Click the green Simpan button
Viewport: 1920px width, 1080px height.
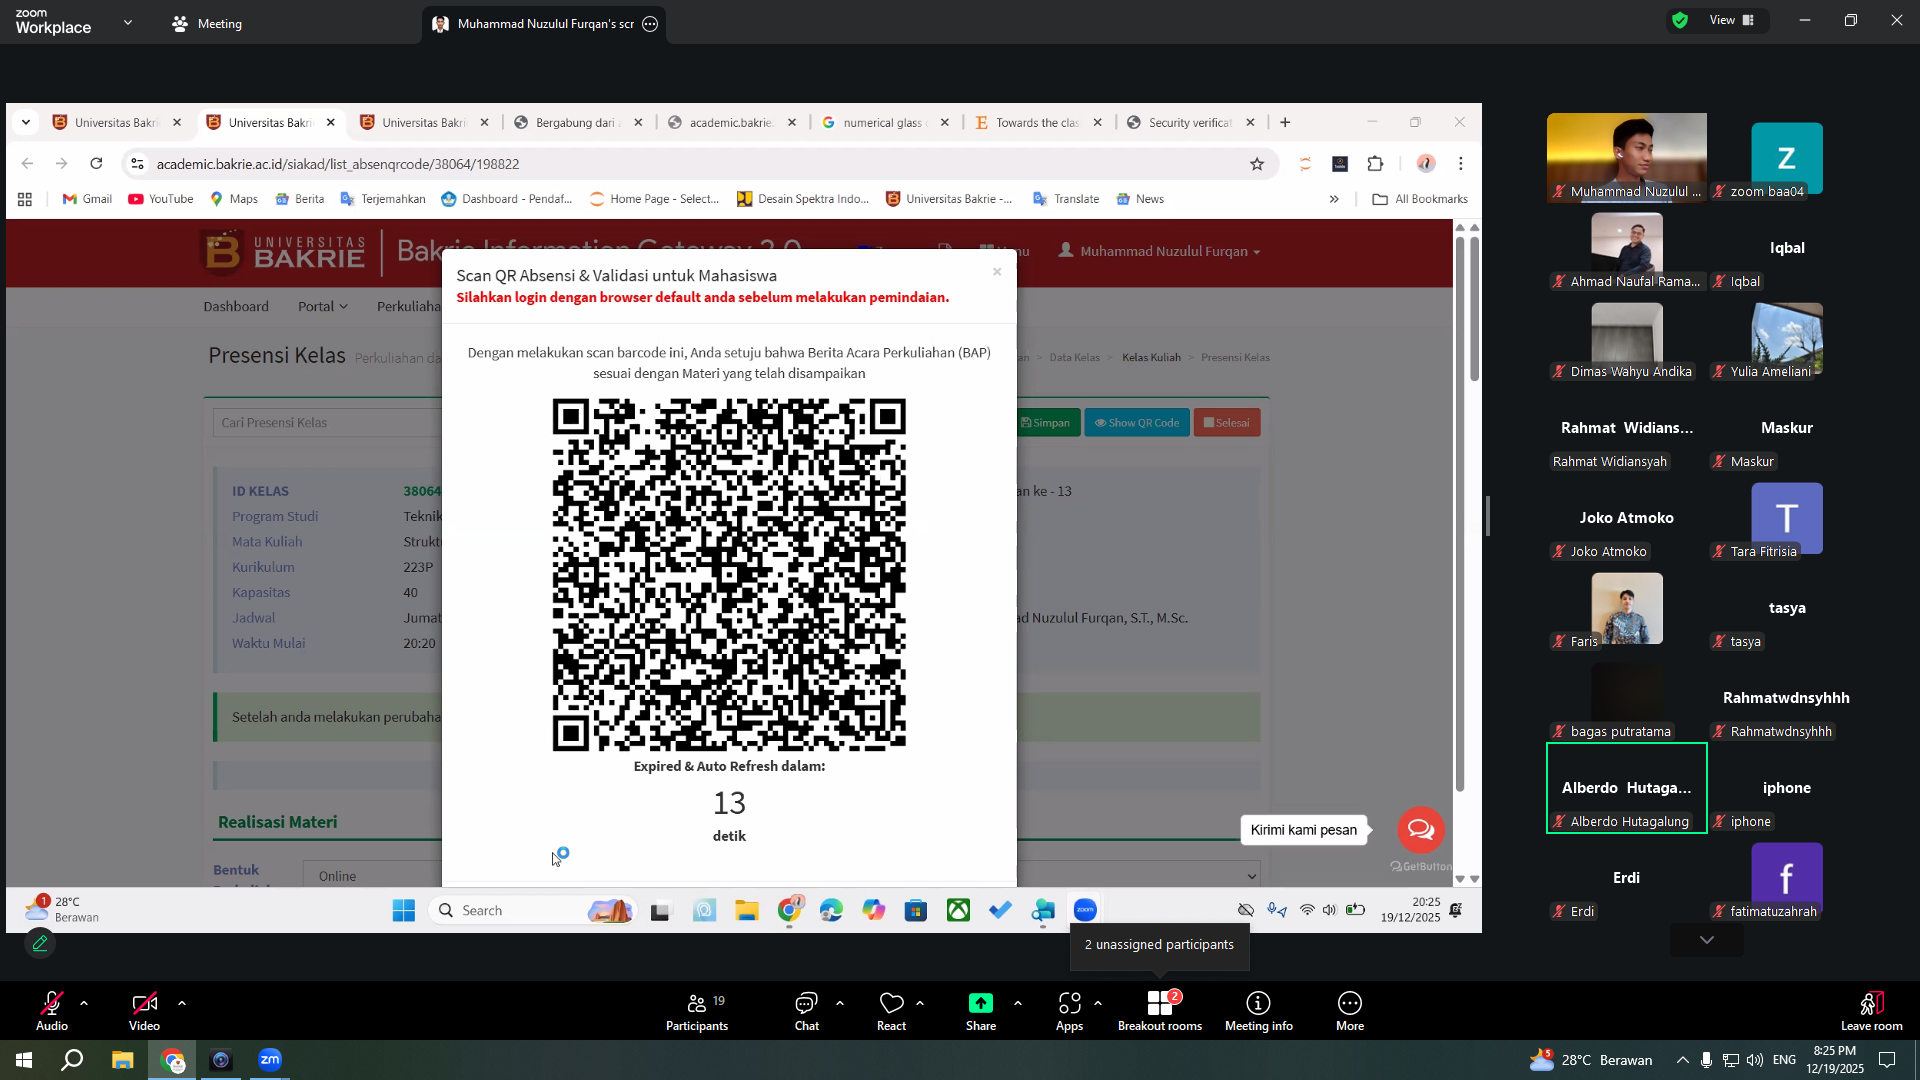click(1046, 423)
